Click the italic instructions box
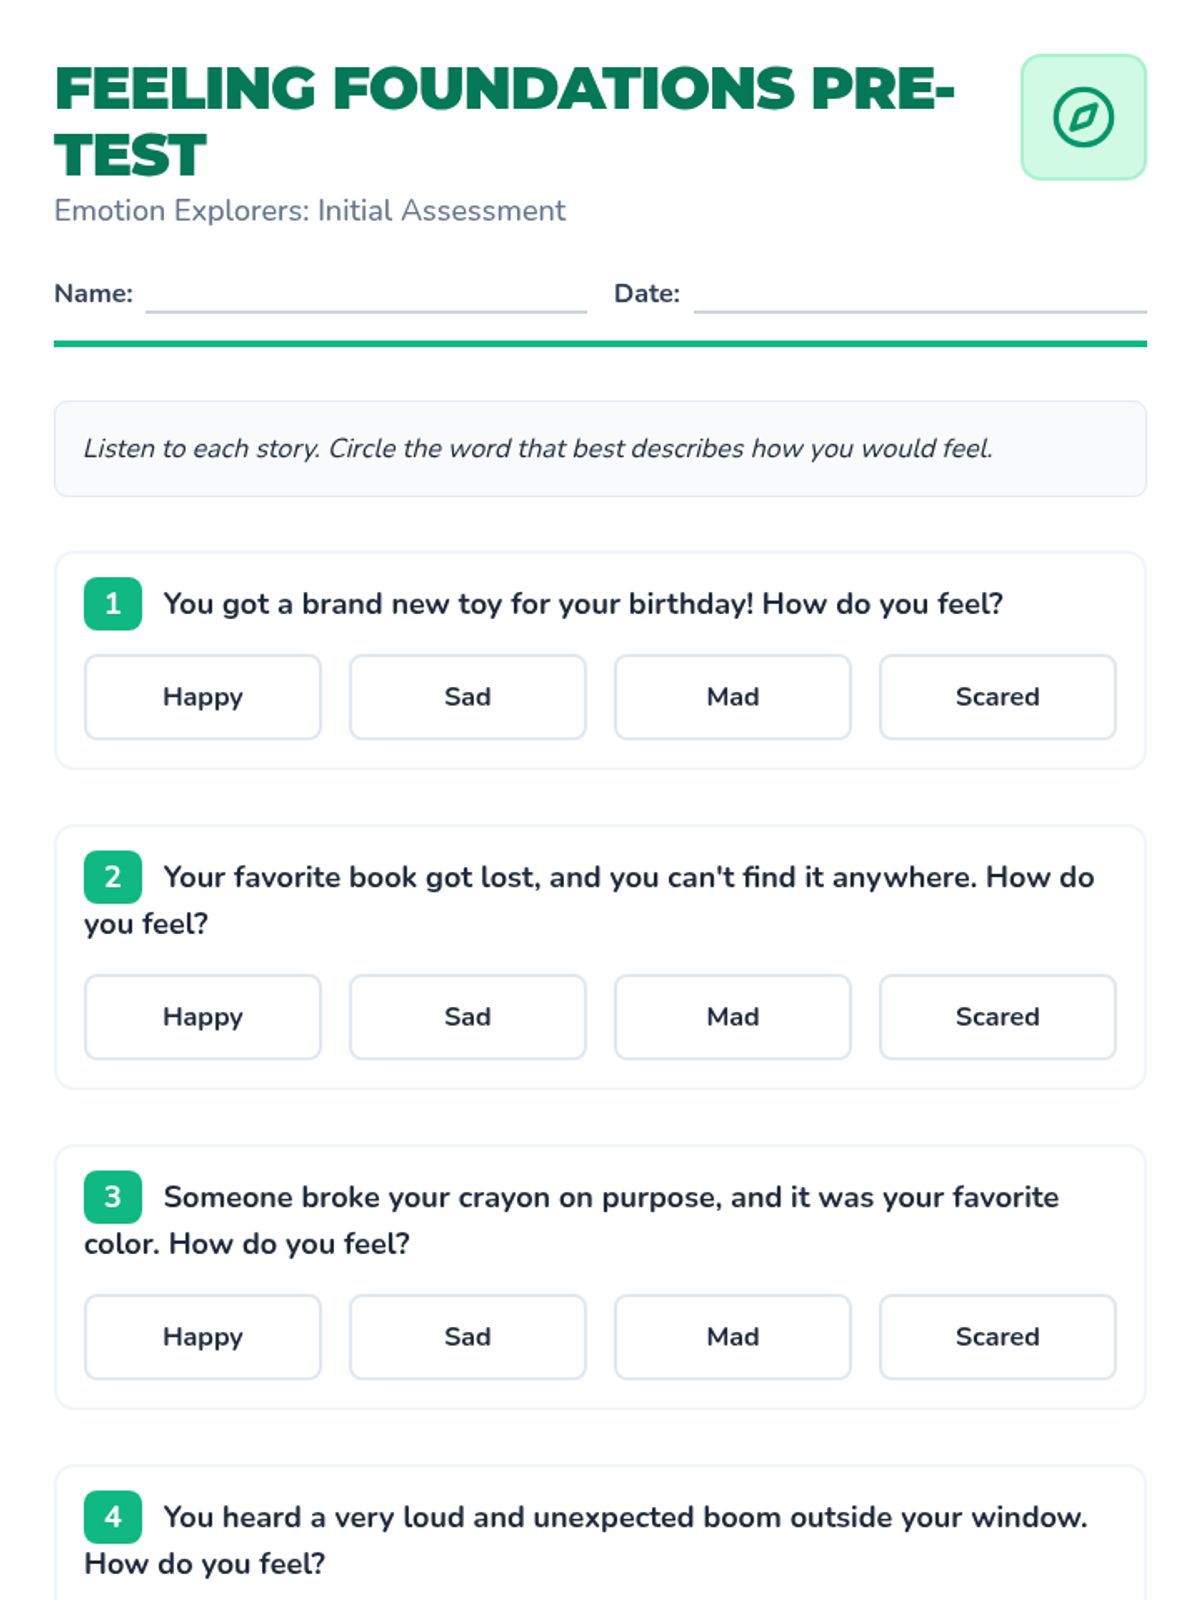 (600, 449)
